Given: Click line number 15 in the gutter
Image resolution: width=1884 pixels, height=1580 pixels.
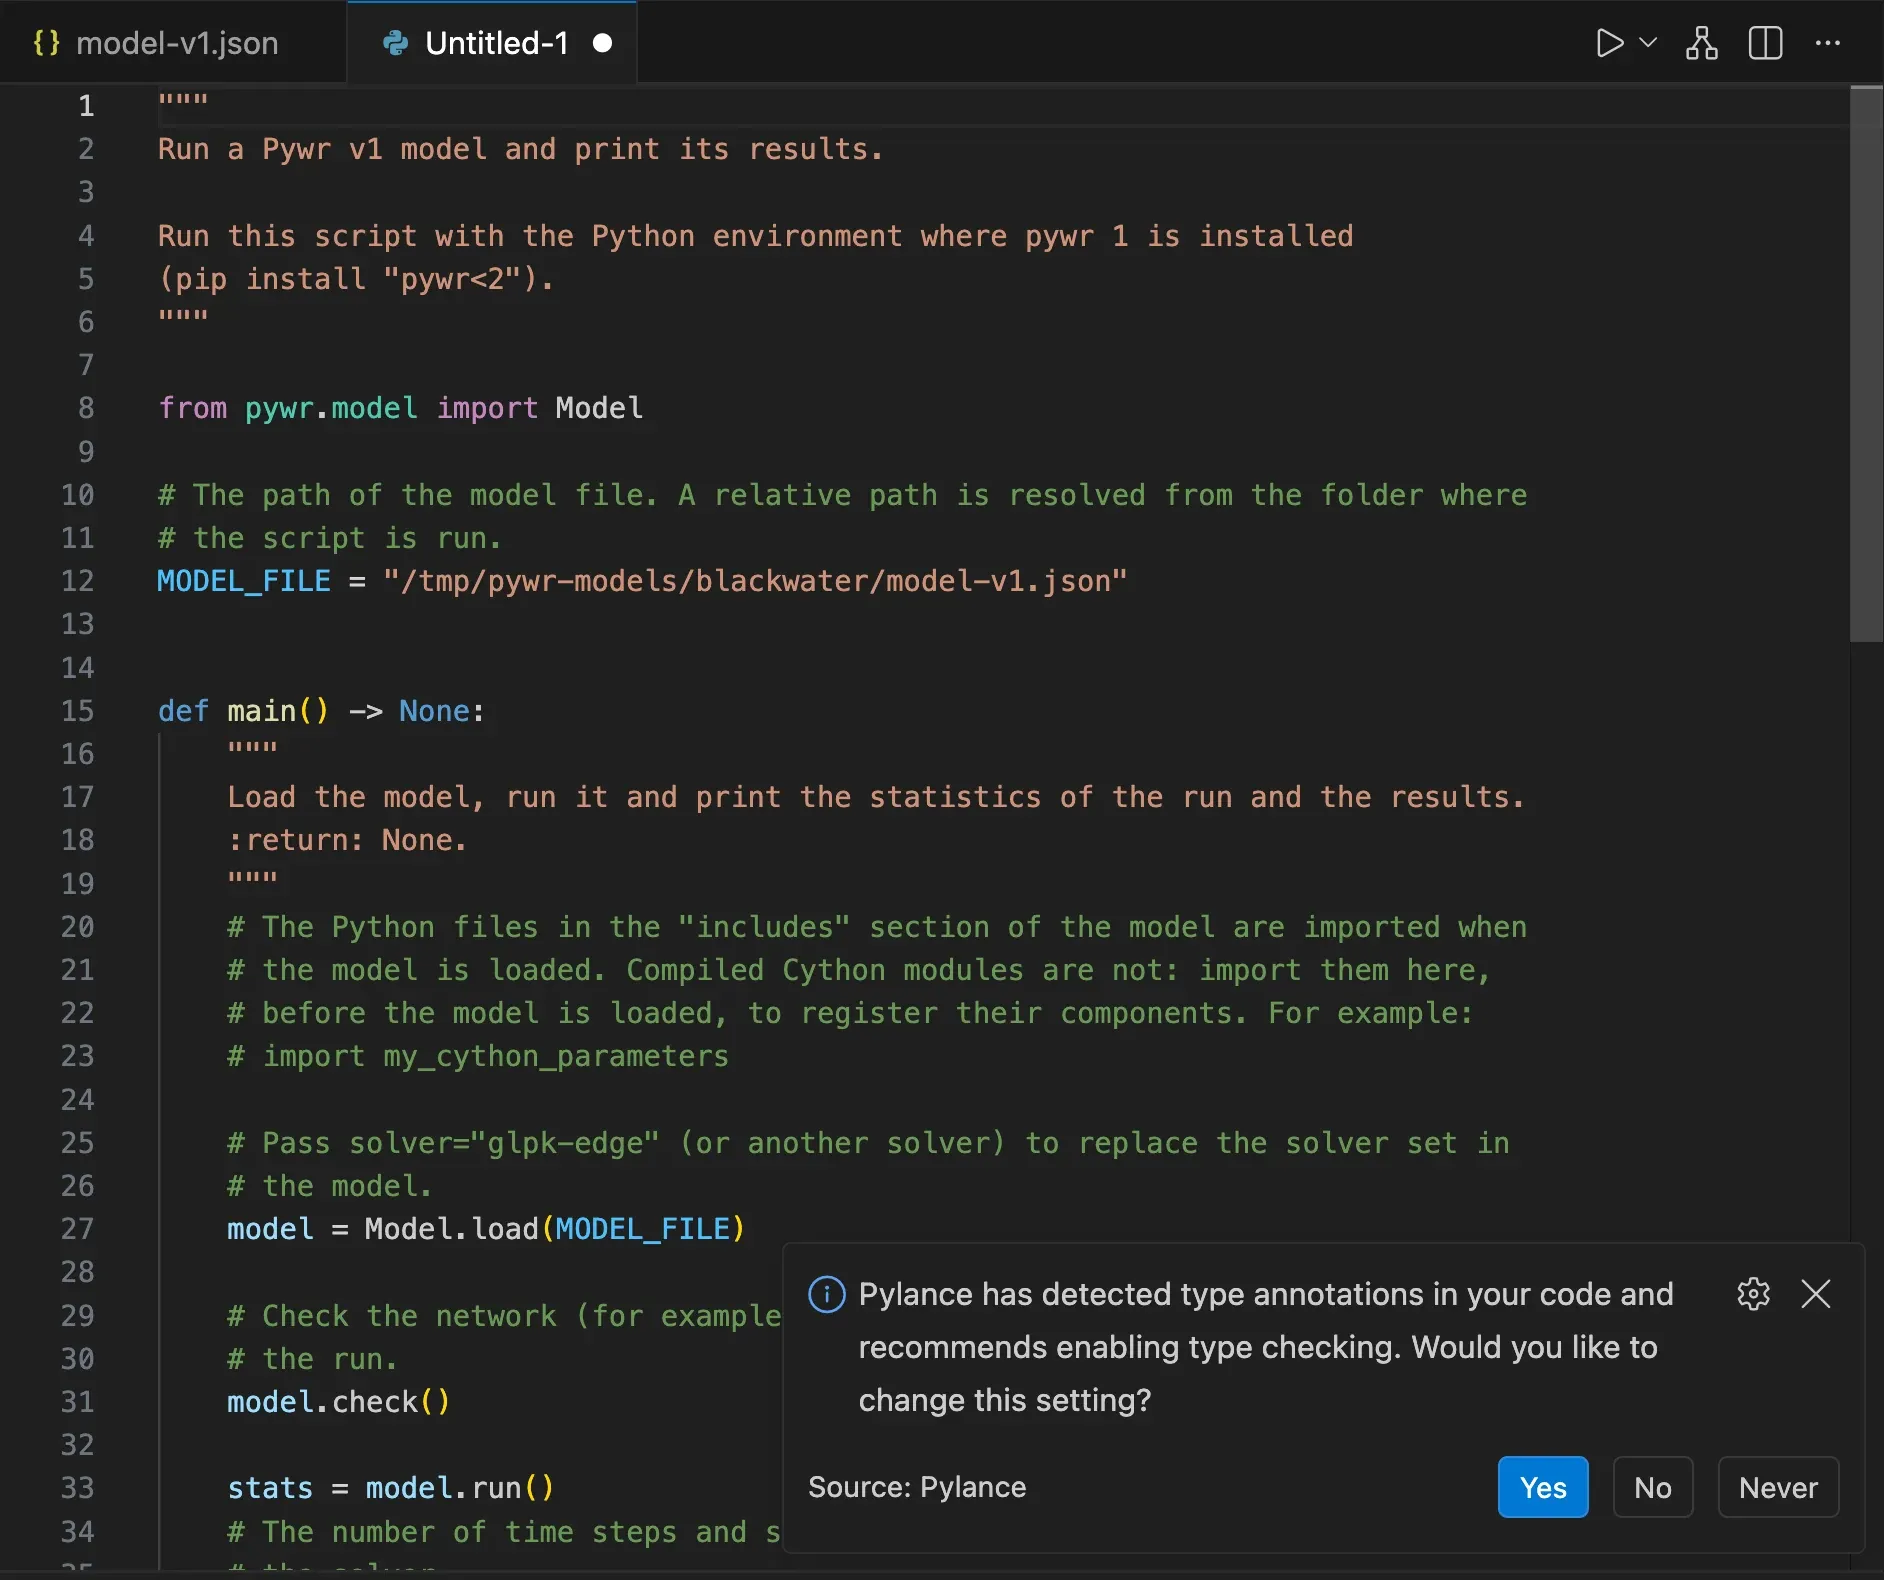Looking at the screenshot, I should tap(77, 711).
